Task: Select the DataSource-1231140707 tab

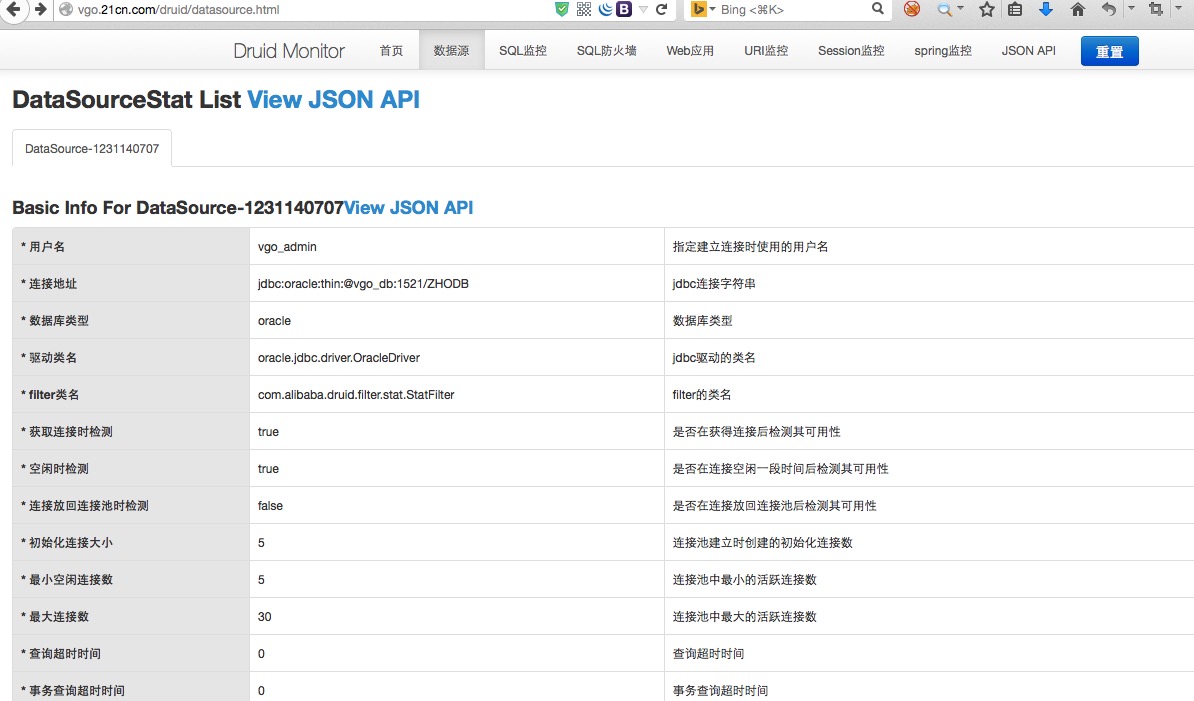Action: (92, 148)
